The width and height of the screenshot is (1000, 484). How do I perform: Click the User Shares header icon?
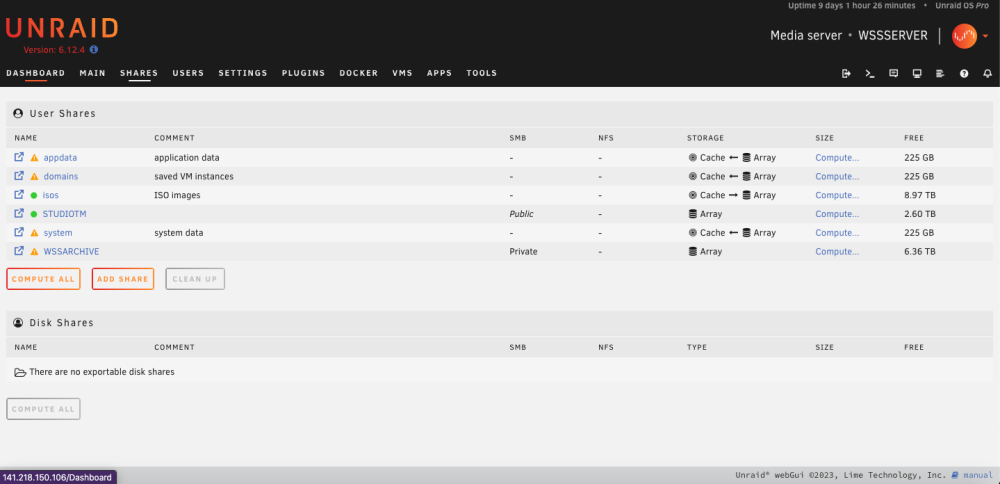point(18,114)
